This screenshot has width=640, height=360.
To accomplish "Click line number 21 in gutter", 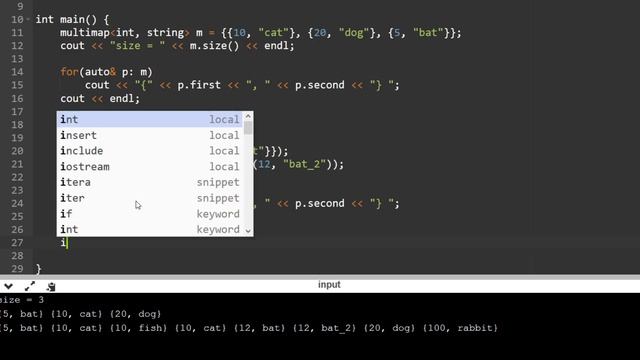I will pyautogui.click(x=17, y=164).
